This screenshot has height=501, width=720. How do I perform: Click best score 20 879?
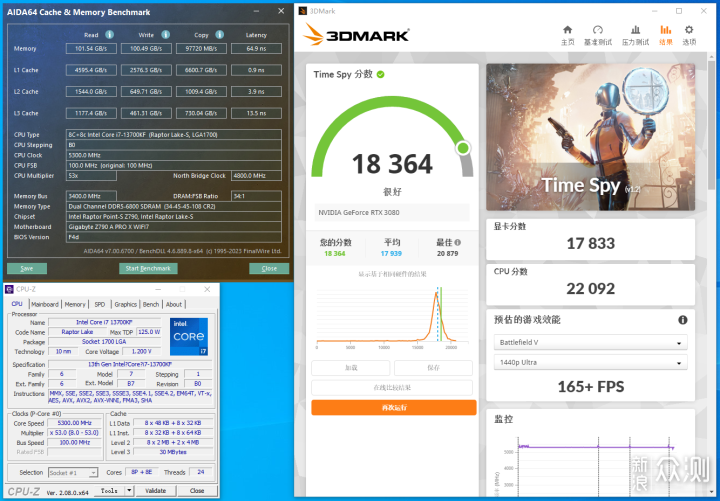447,253
